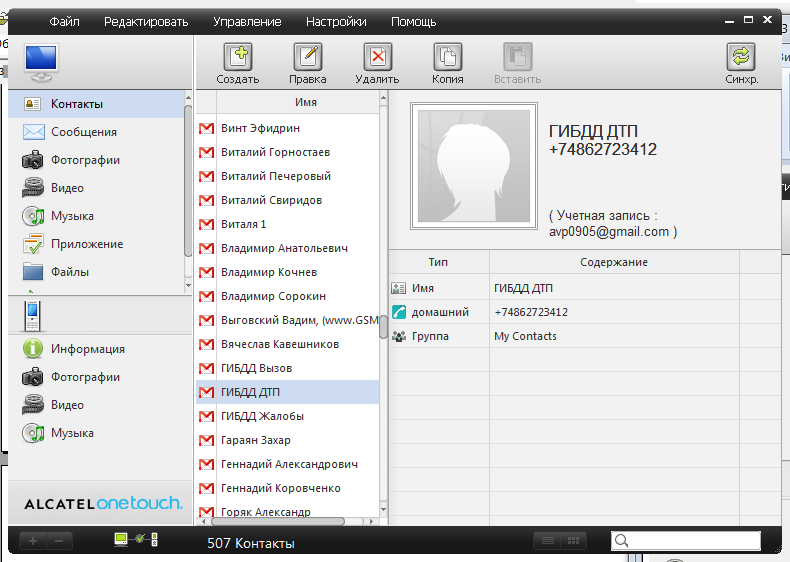Click the Синхр. (Sync) icon

tap(741, 58)
